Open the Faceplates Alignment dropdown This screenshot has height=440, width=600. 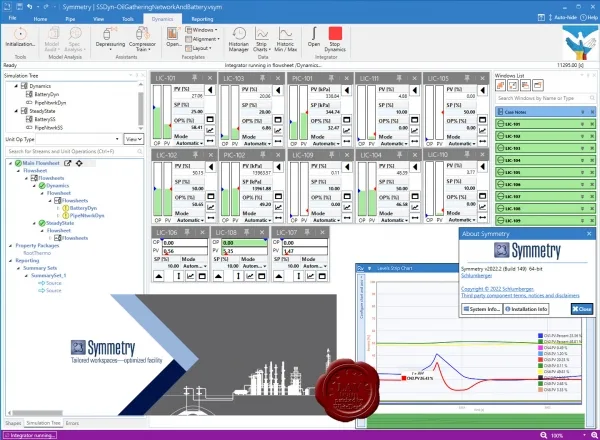click(202, 39)
